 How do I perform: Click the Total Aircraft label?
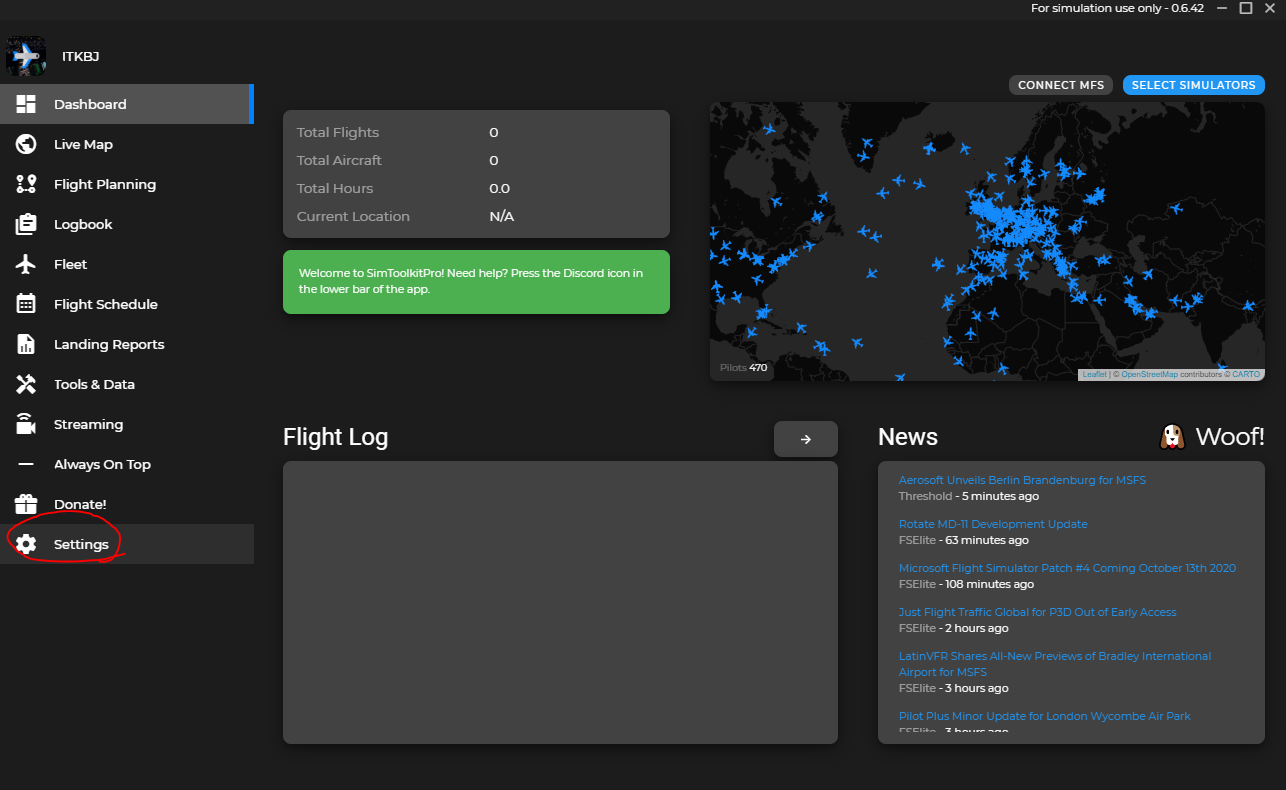pos(339,160)
